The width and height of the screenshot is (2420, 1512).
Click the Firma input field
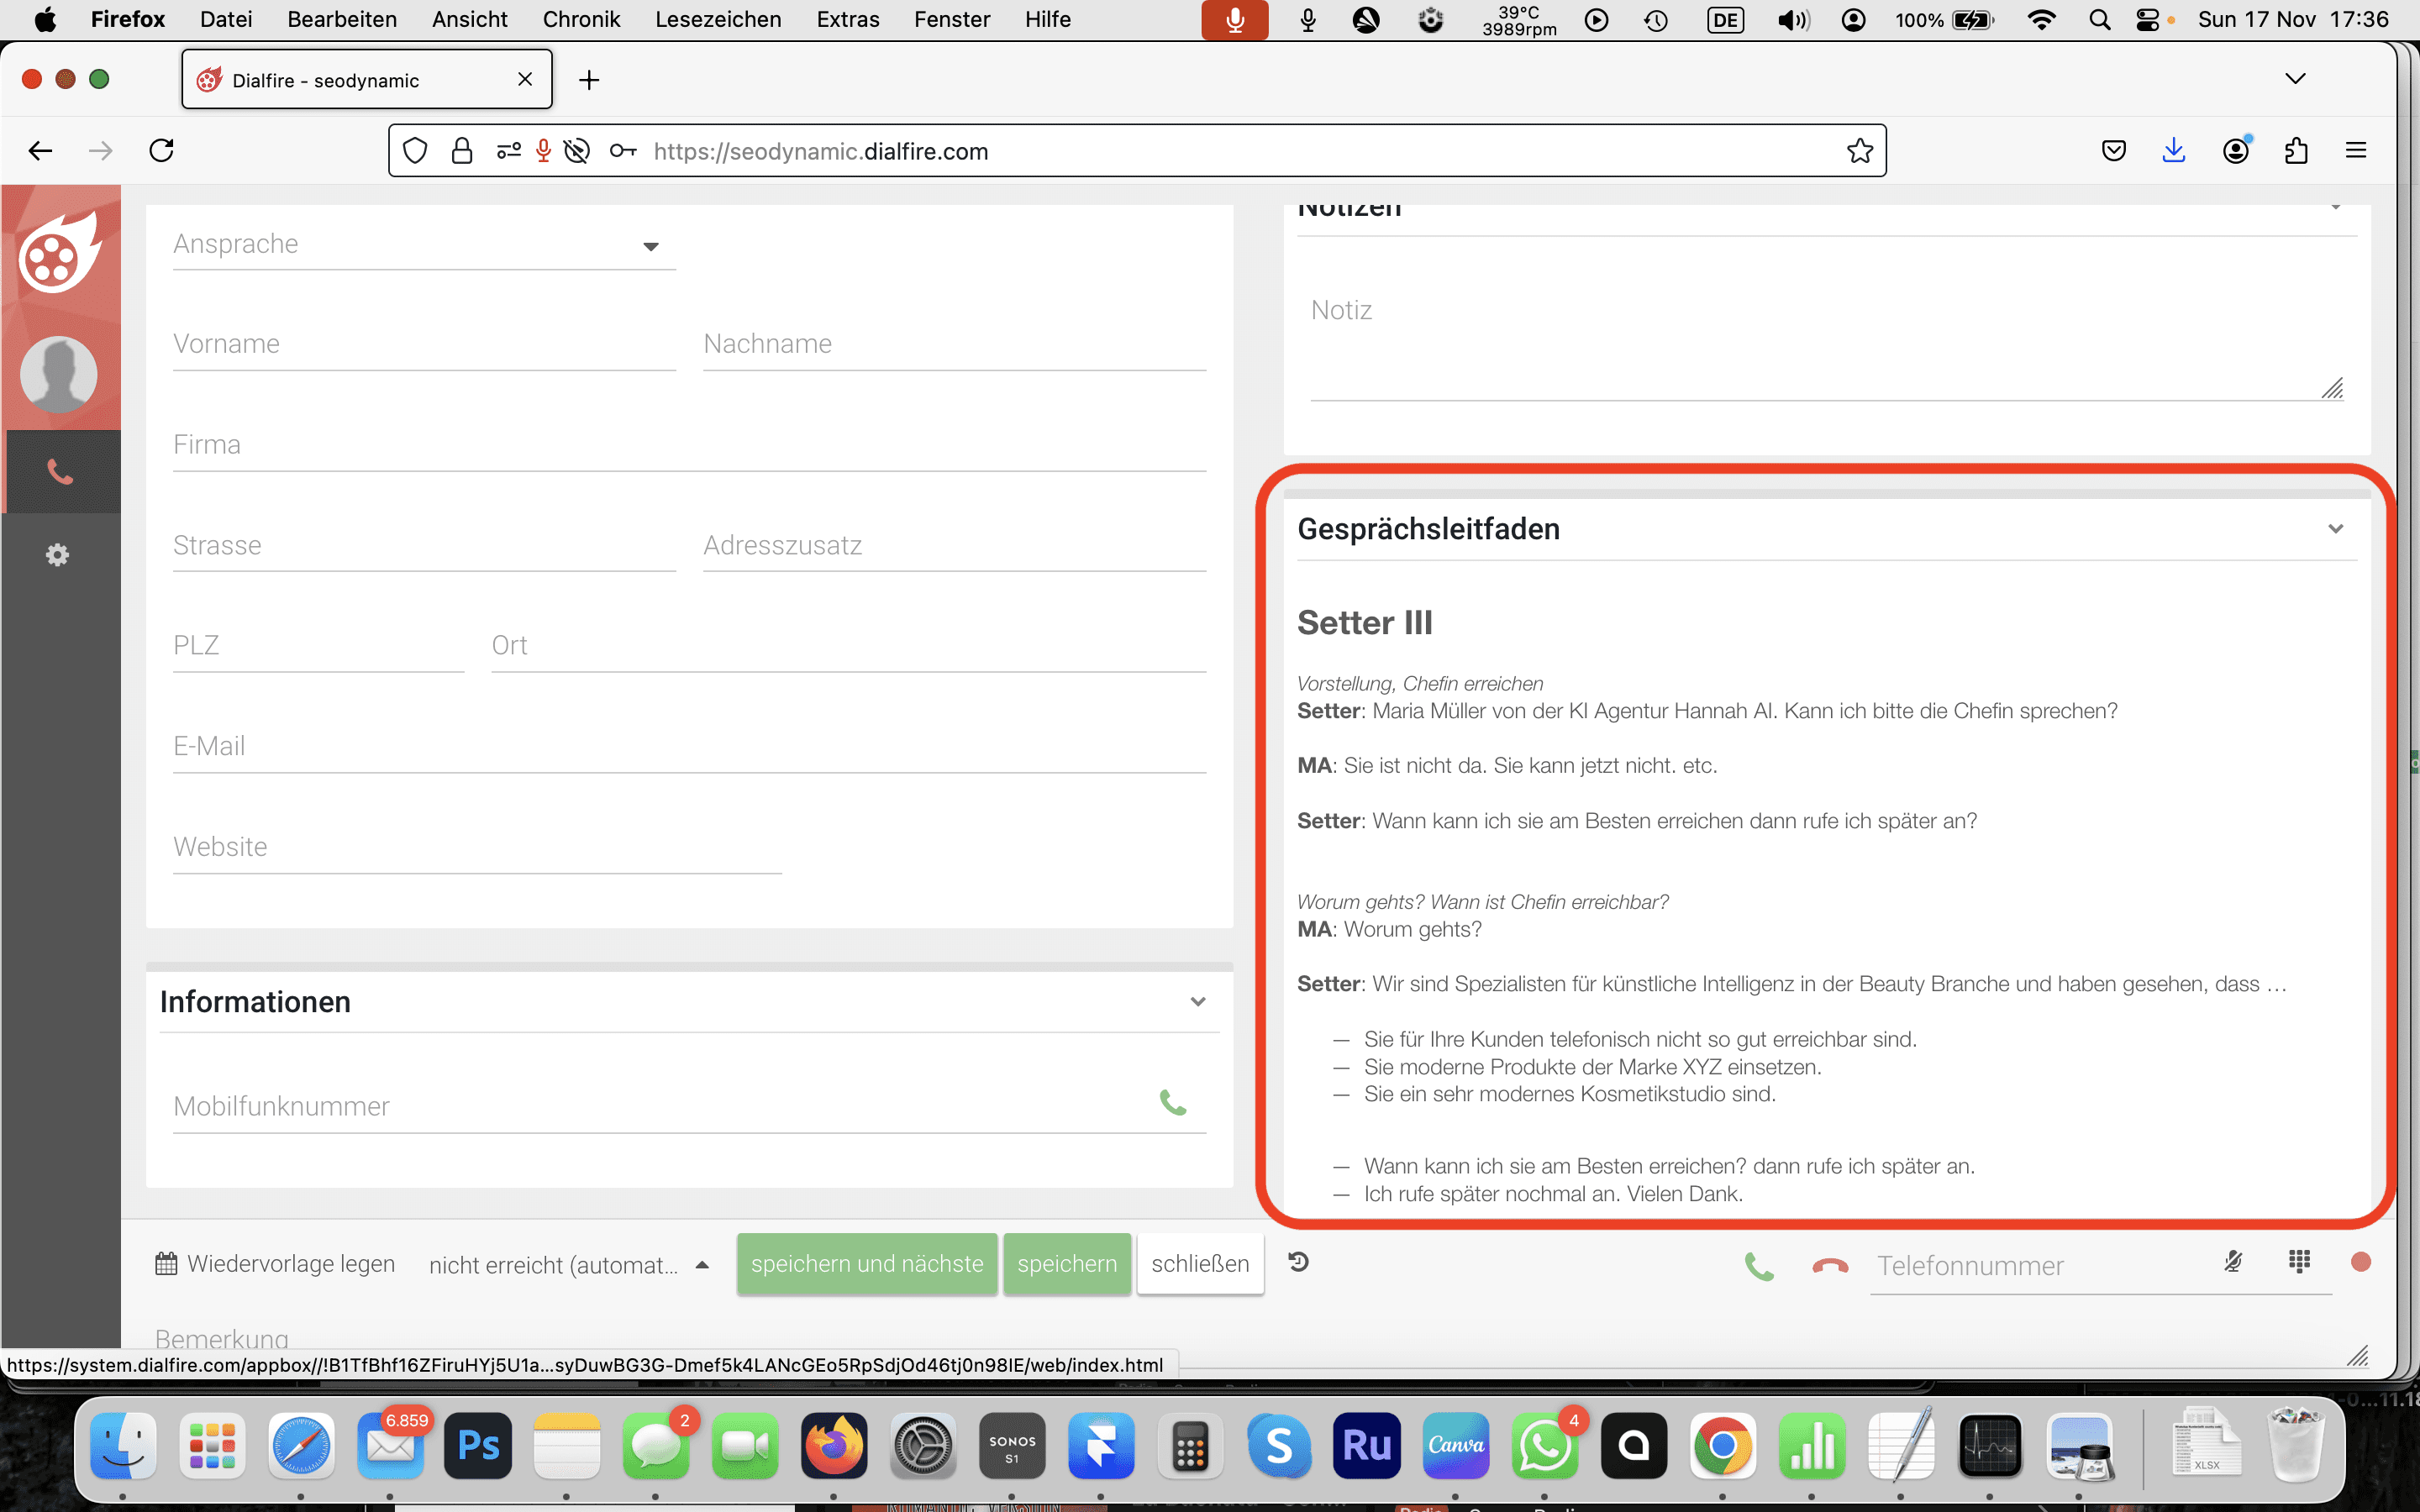point(689,445)
